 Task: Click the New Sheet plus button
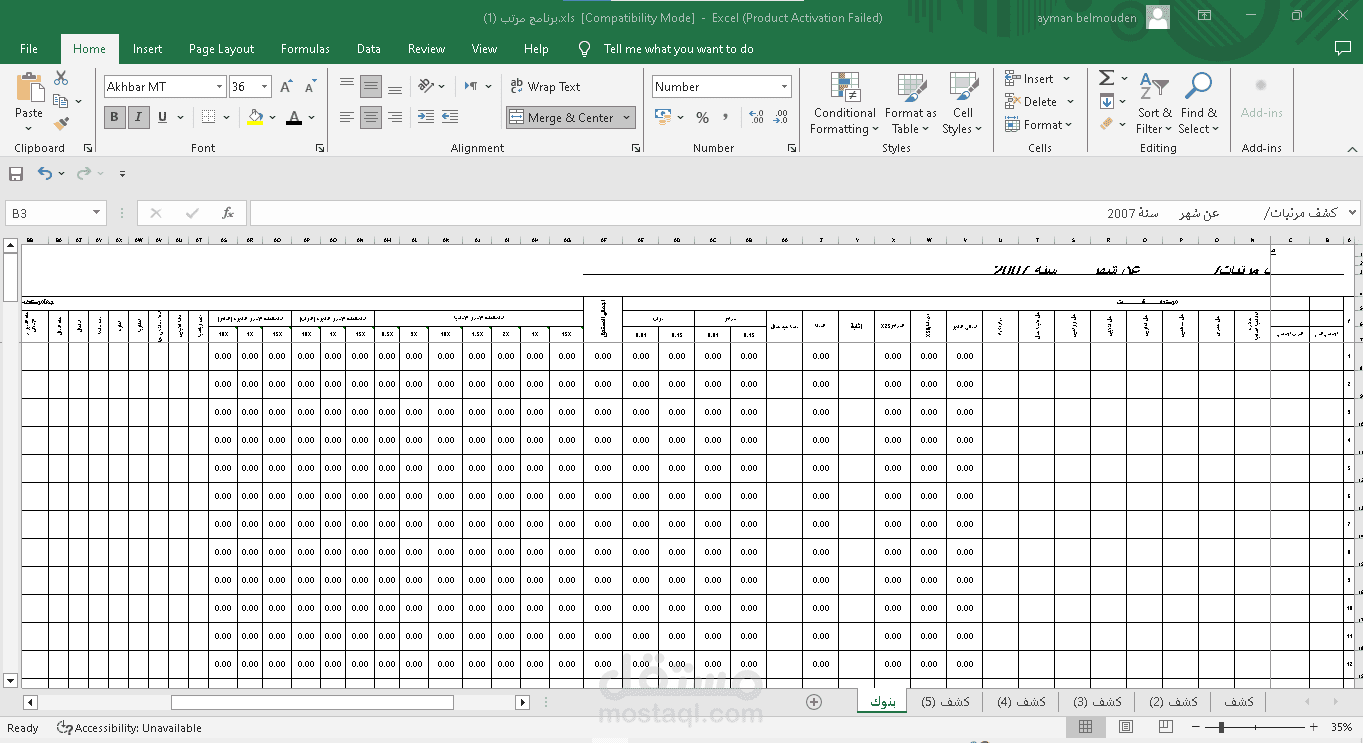(814, 701)
